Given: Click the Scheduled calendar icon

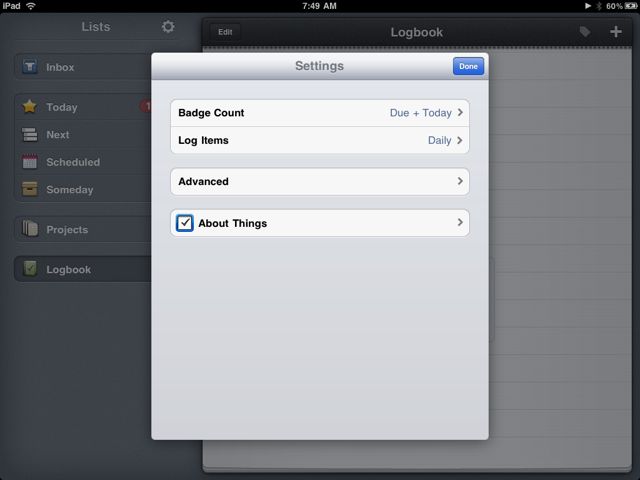Looking at the screenshot, I should (x=29, y=162).
